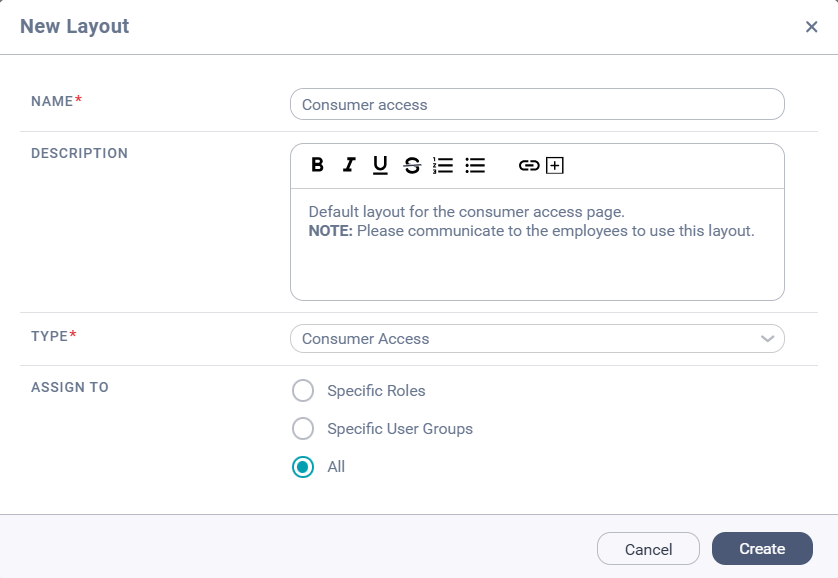Click the DESCRIPTION field label
The height and width of the screenshot is (578, 838).
79,153
